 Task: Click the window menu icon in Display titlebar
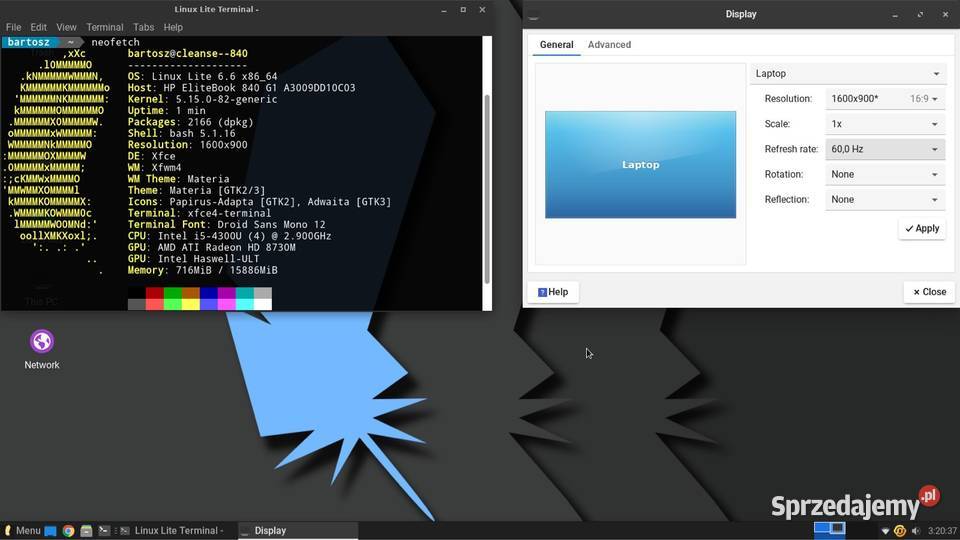[x=533, y=17]
